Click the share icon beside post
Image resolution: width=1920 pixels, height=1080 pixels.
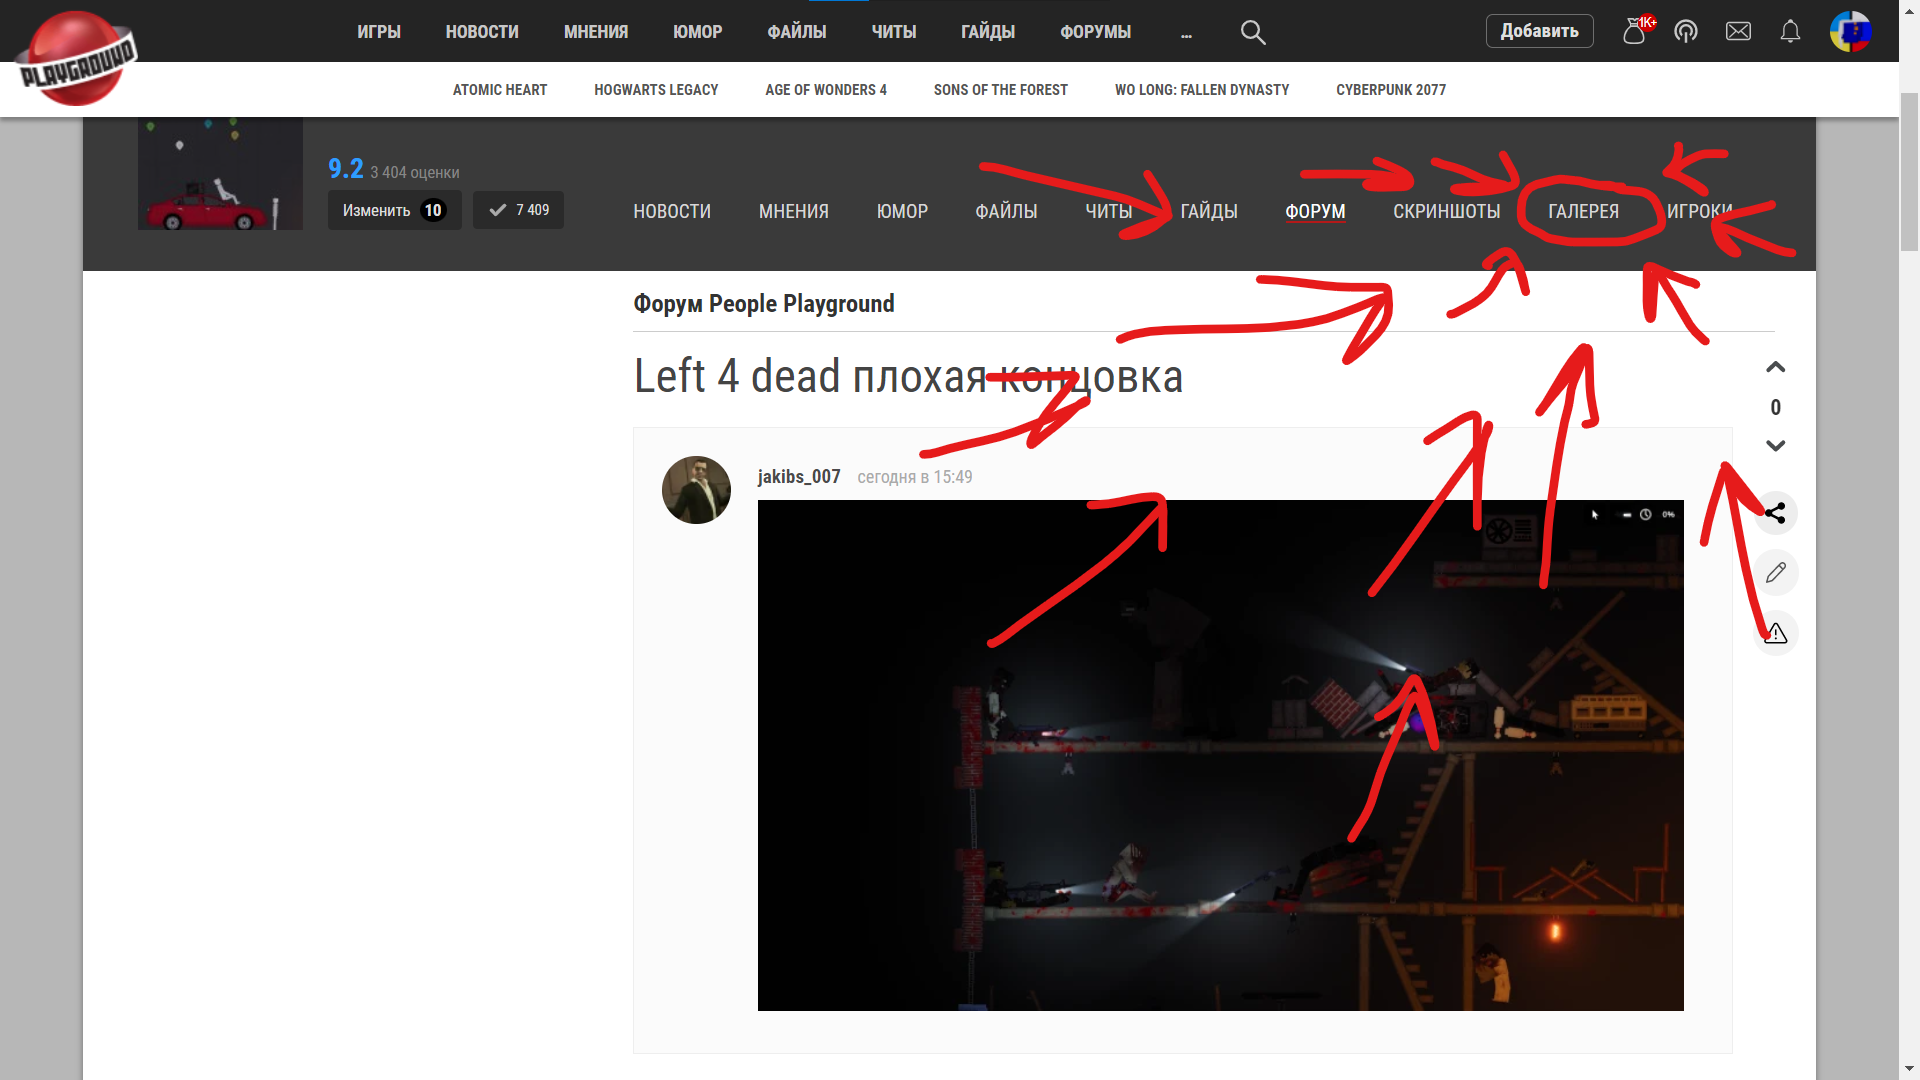click(1775, 513)
